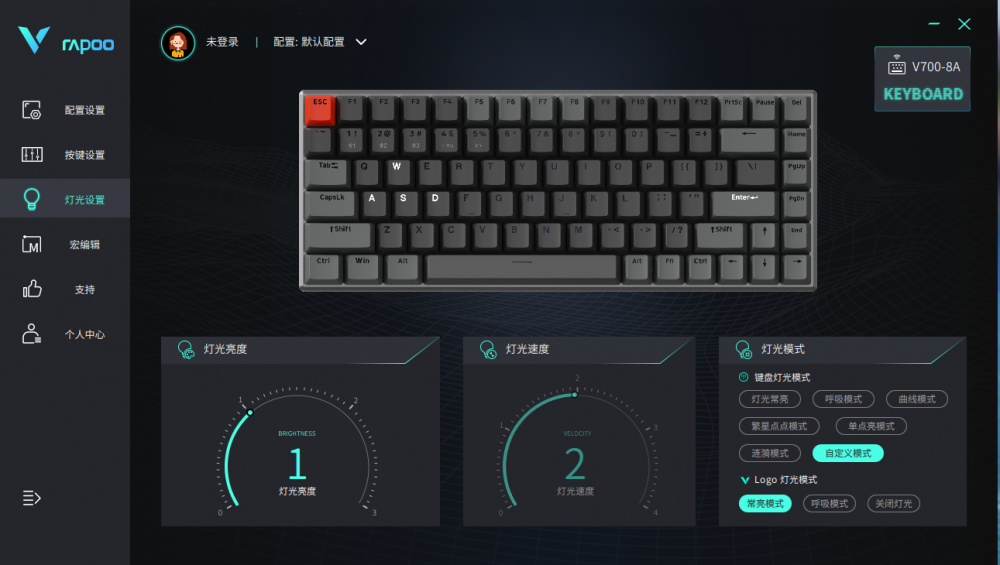Click the red ESC key on keyboard
Screen dimensions: 1000x565
(320, 110)
